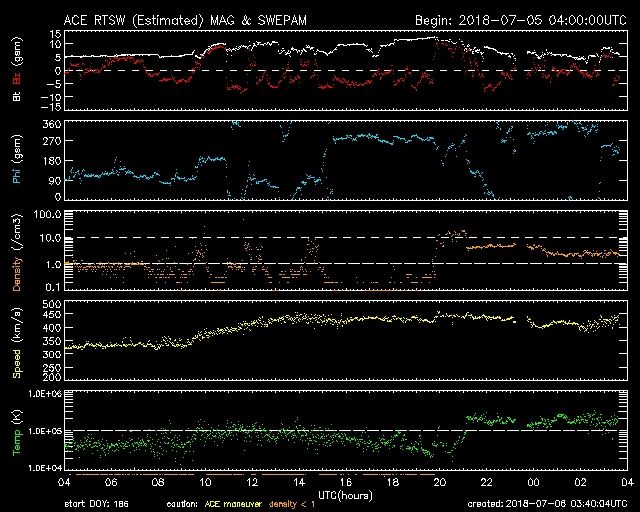Click the '22' hour label on time axis

click(487, 483)
